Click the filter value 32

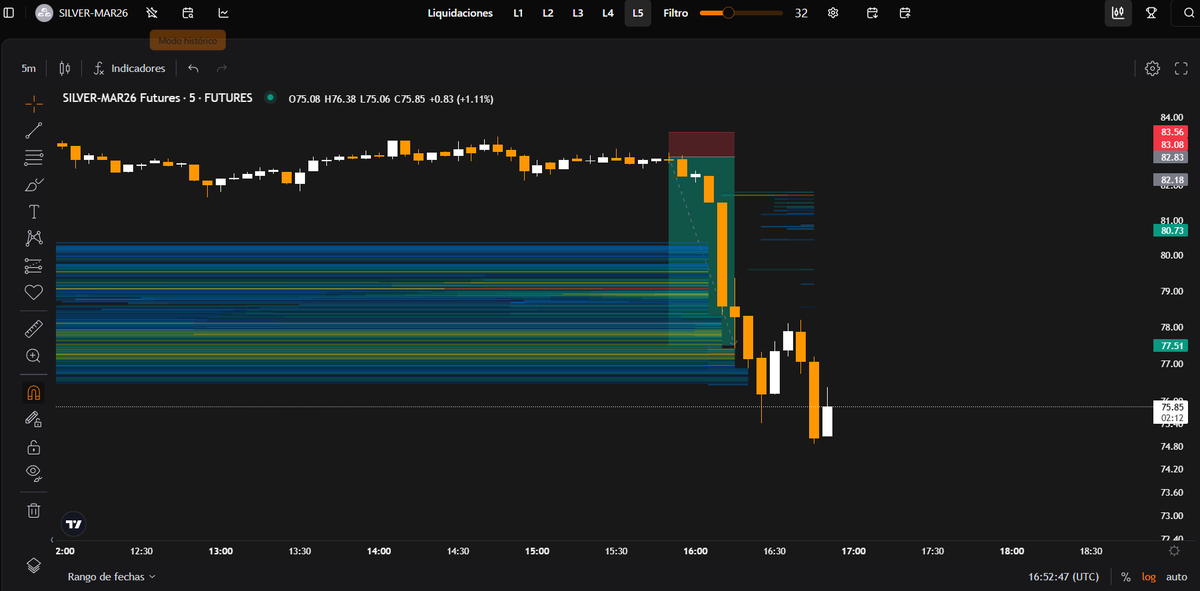801,13
